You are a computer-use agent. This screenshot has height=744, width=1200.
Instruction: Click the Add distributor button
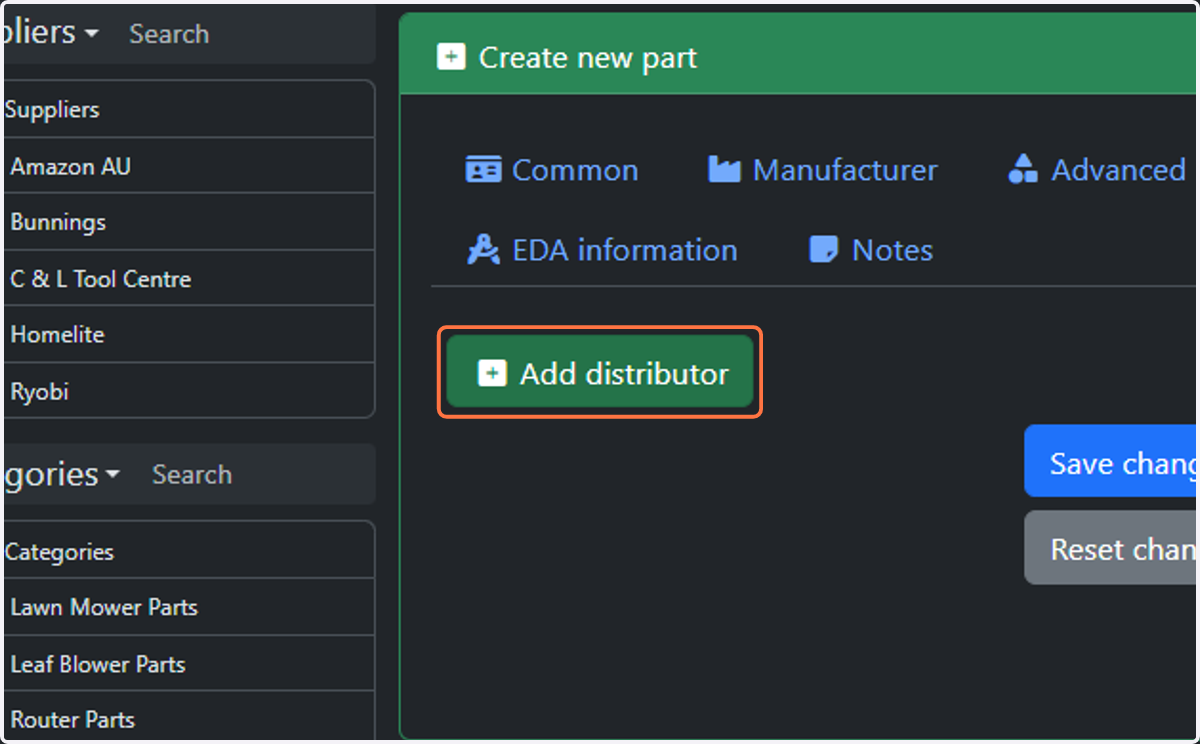pos(600,373)
